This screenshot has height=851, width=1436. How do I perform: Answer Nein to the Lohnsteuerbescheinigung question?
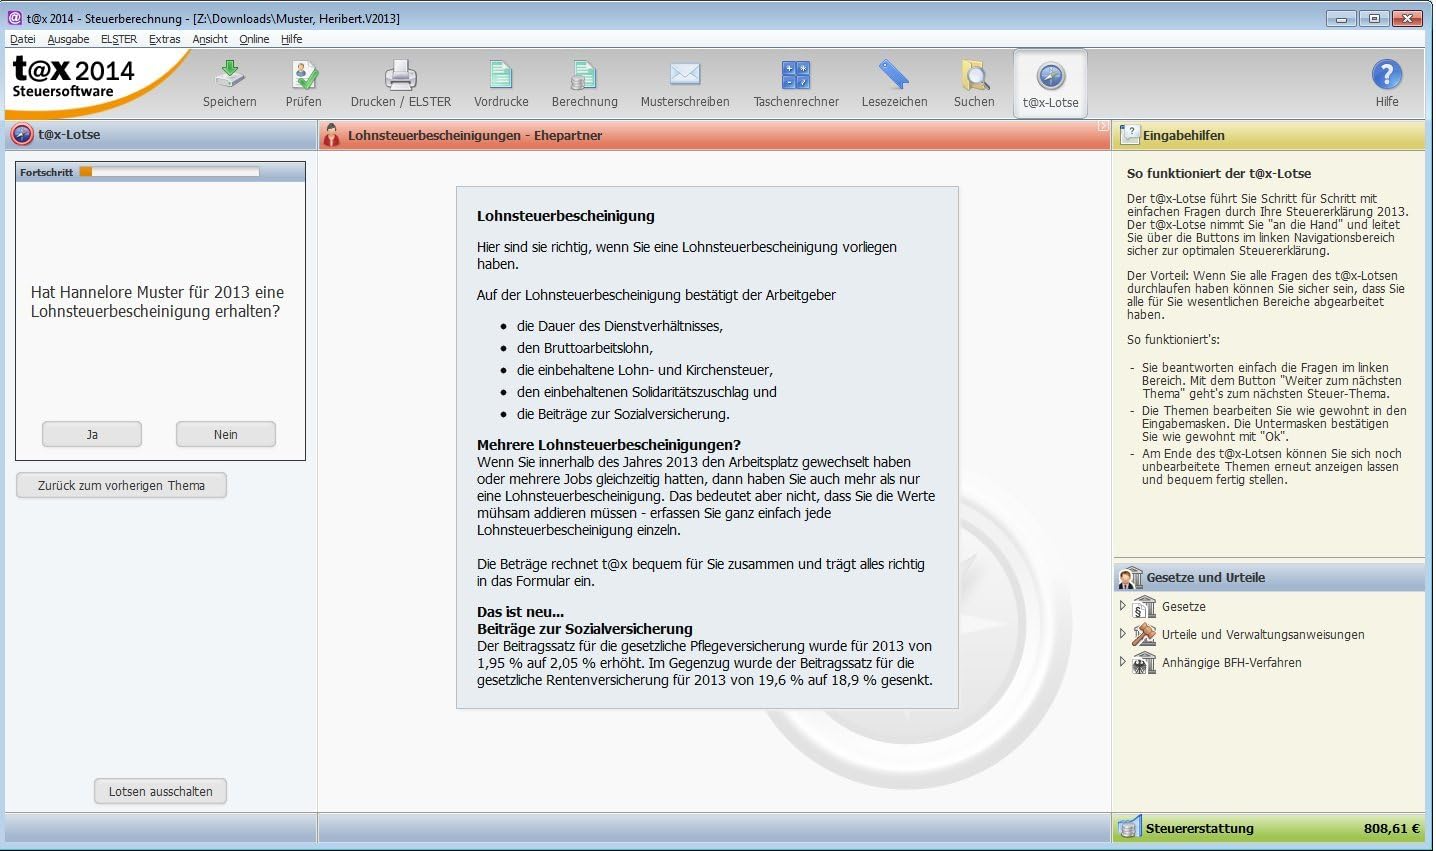(x=226, y=435)
